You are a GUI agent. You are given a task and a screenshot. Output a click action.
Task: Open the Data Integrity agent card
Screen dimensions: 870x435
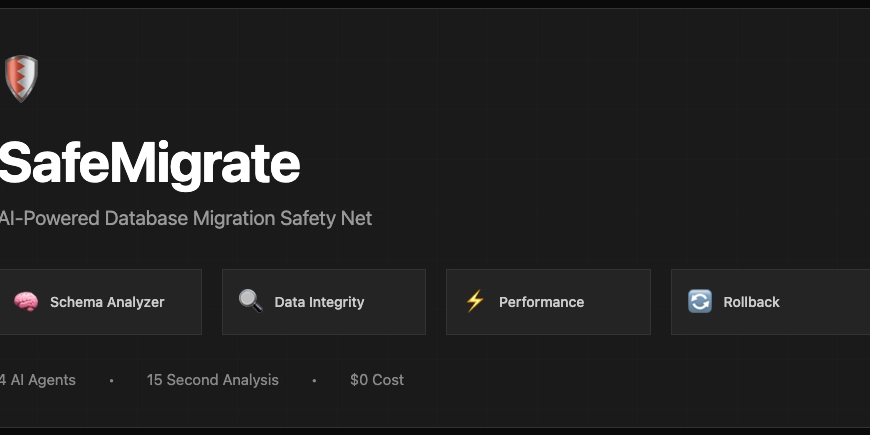click(x=324, y=301)
